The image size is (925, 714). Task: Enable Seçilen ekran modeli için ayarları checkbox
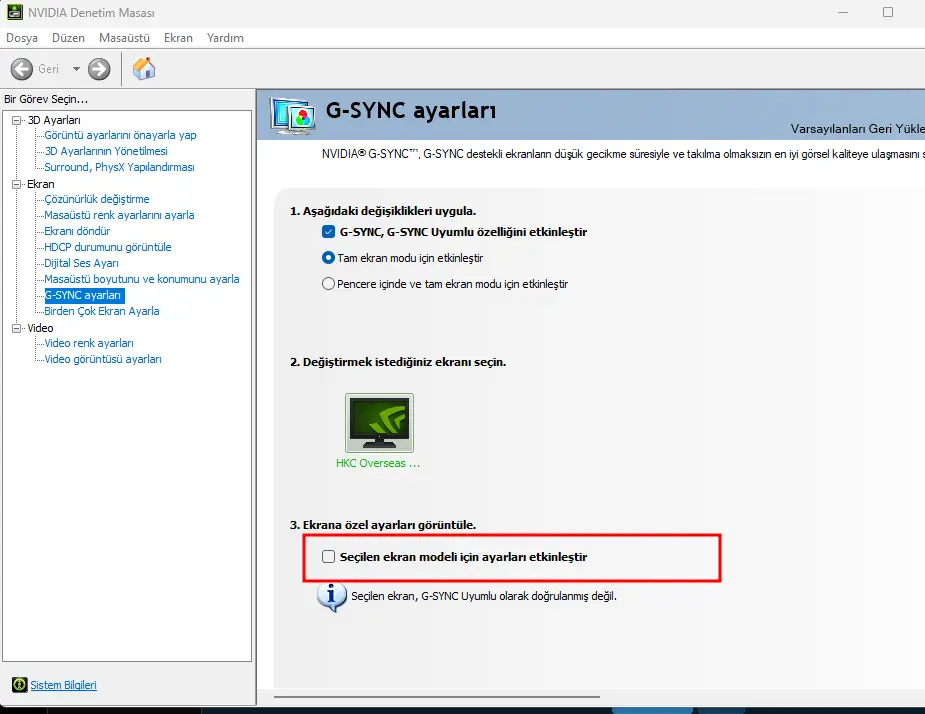point(329,556)
